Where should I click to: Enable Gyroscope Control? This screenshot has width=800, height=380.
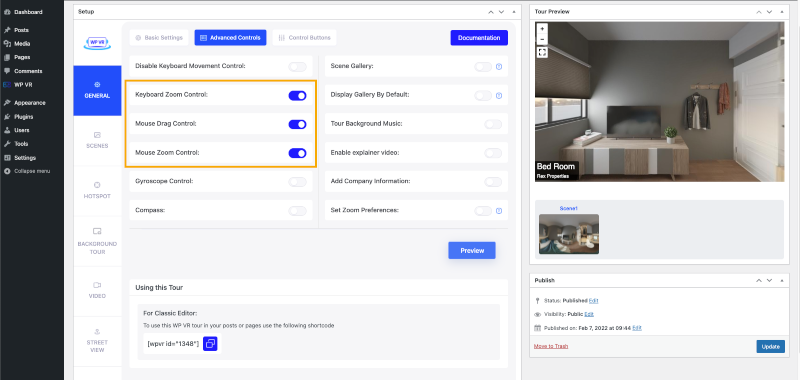[297, 182]
